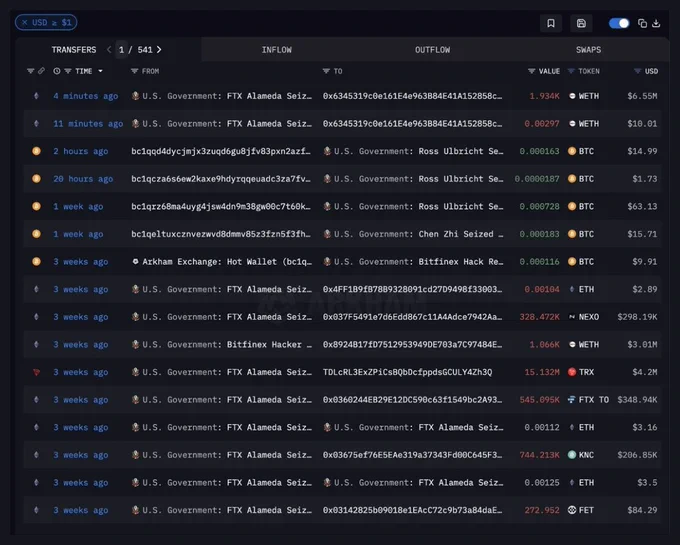The height and width of the screenshot is (545, 680).
Task: Click the Ethereum chain icon on 4 minutes ago row
Action: 36,96
